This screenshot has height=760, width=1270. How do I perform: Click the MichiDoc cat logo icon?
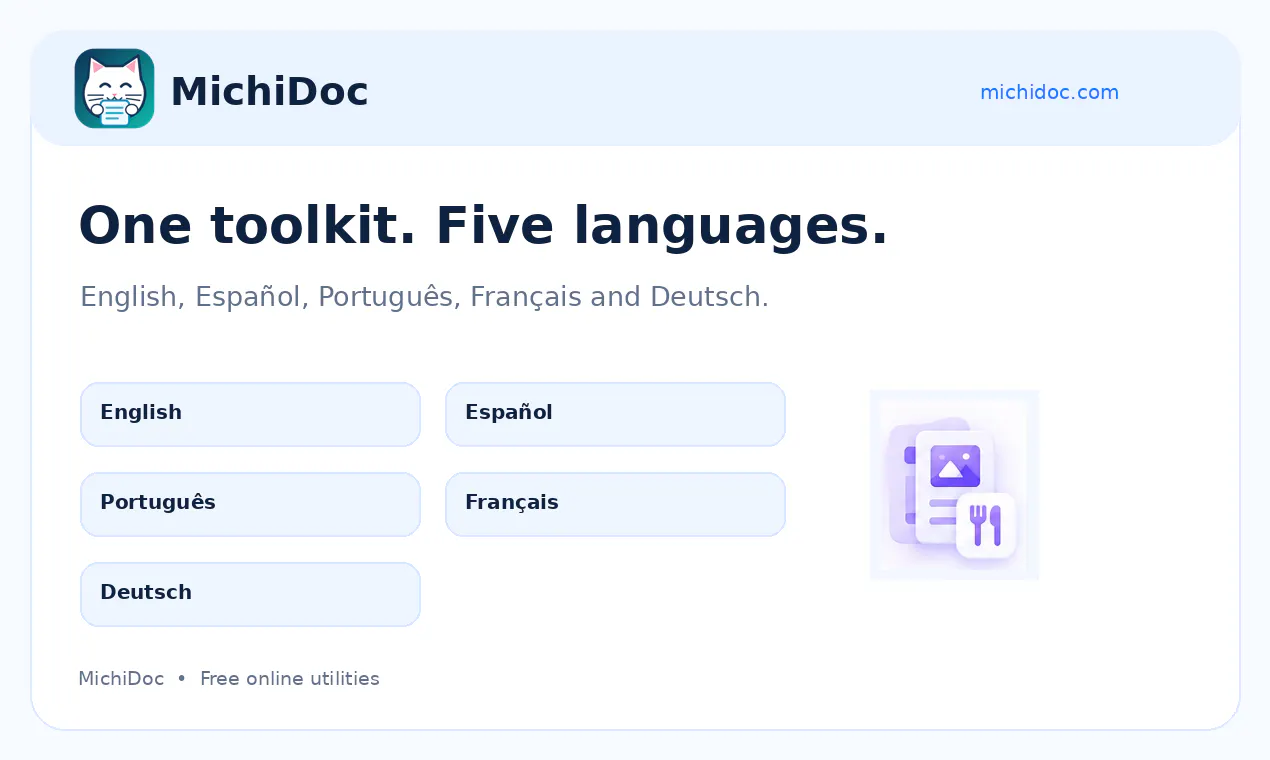coord(114,89)
